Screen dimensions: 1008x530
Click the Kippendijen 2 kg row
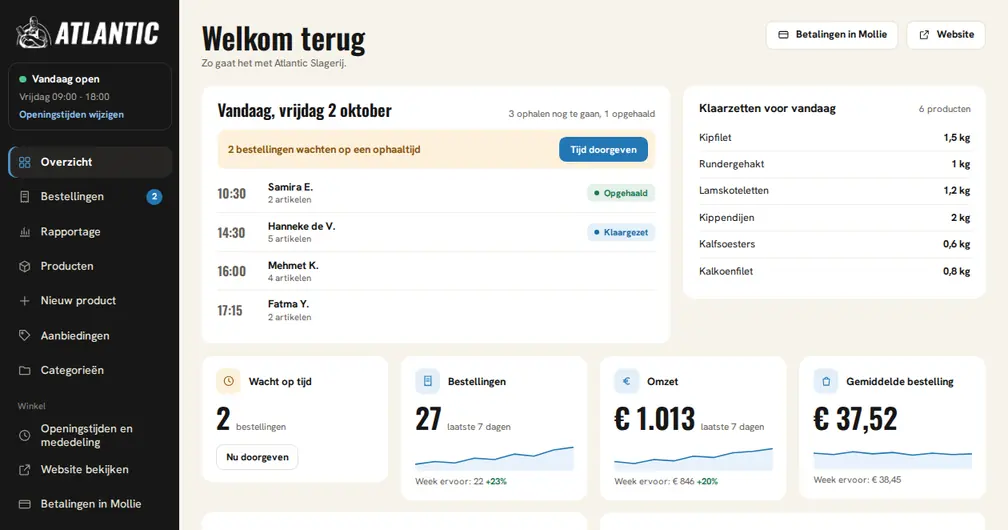pos(834,217)
